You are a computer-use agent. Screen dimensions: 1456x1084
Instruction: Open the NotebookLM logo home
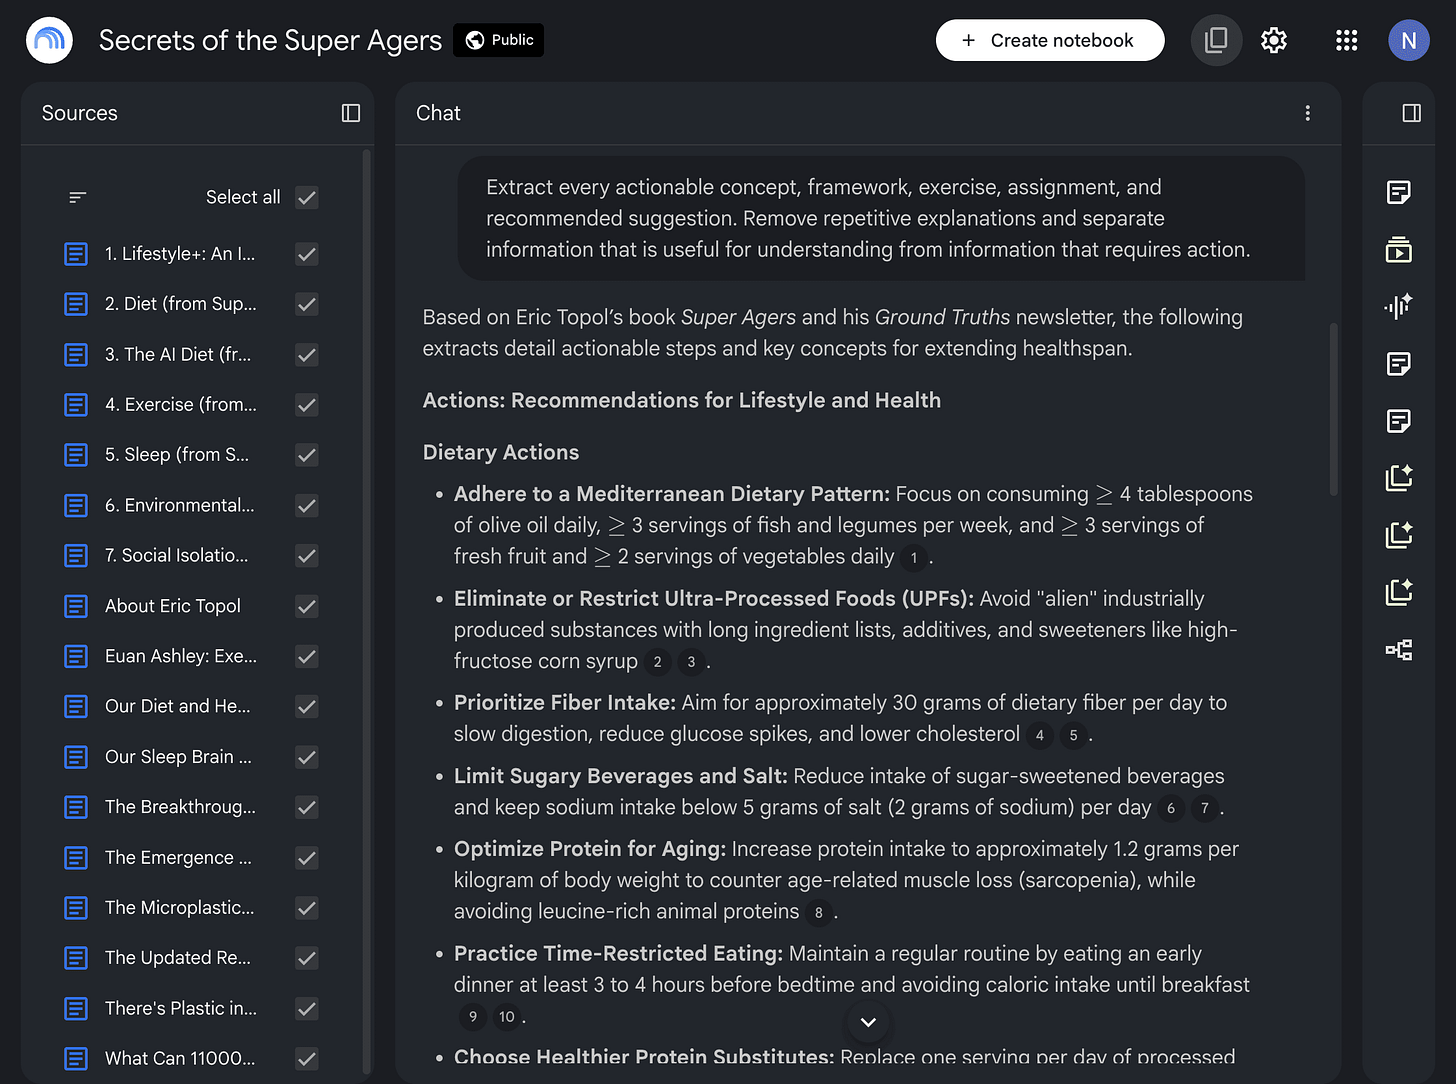(49, 40)
